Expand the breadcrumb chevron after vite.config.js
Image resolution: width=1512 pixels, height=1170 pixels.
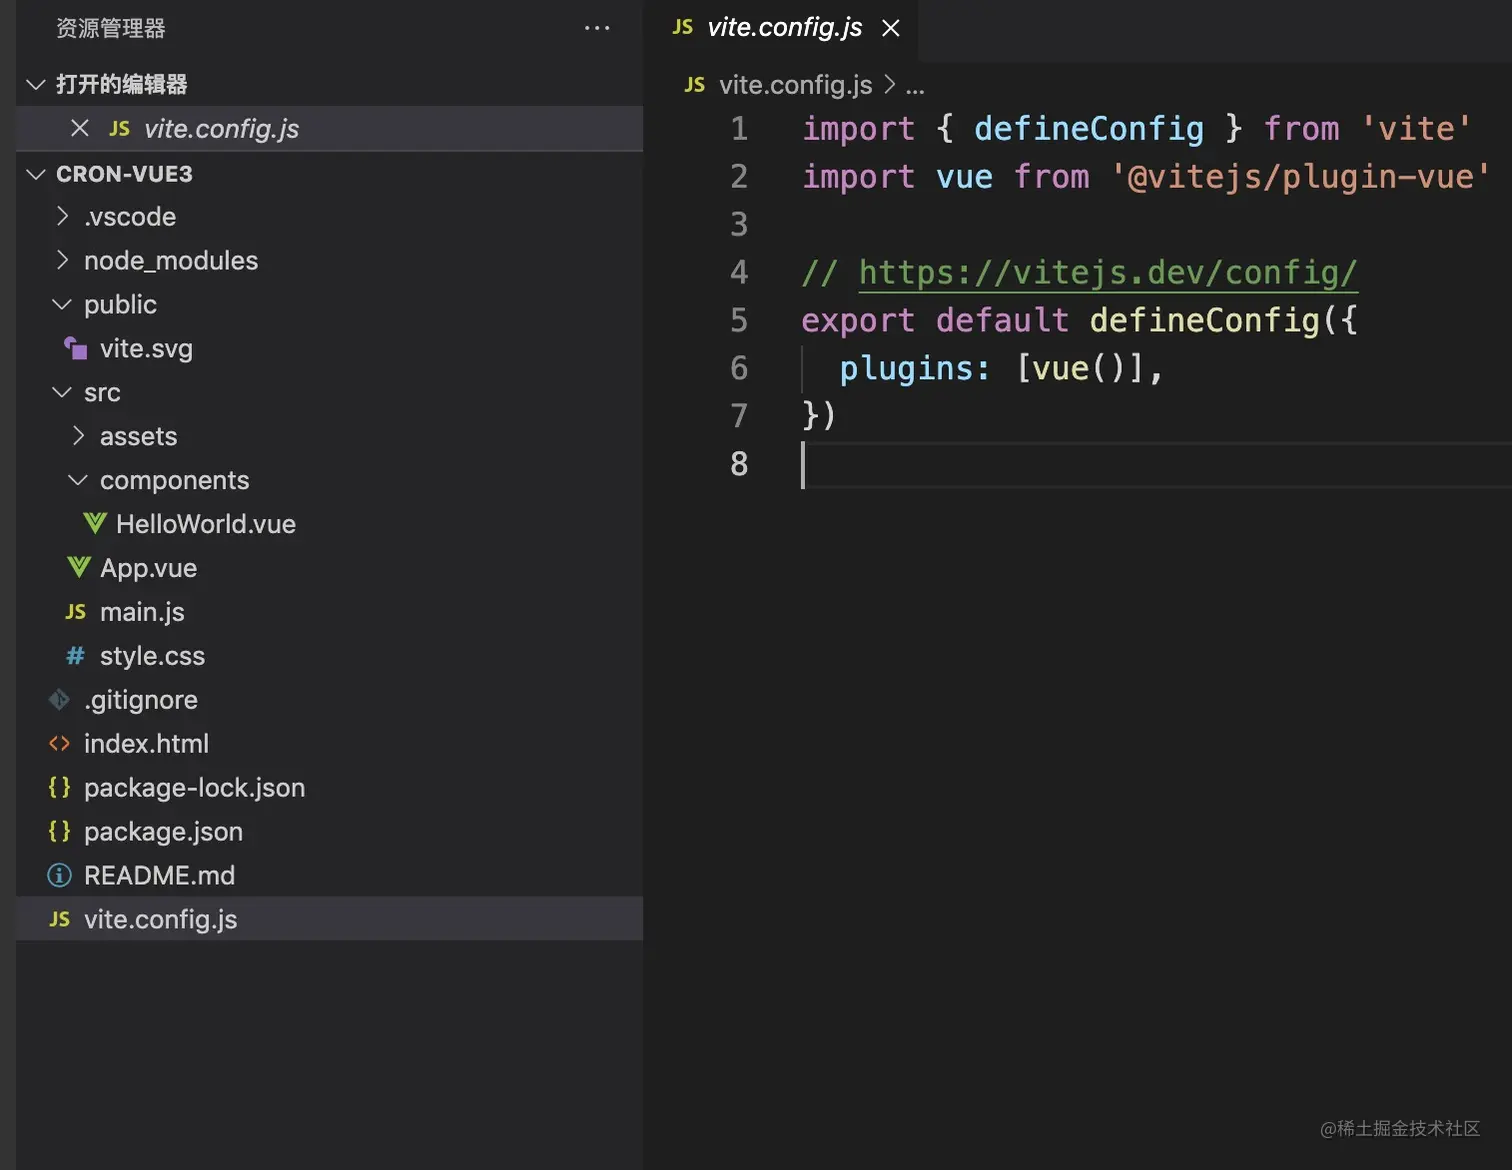[889, 85]
